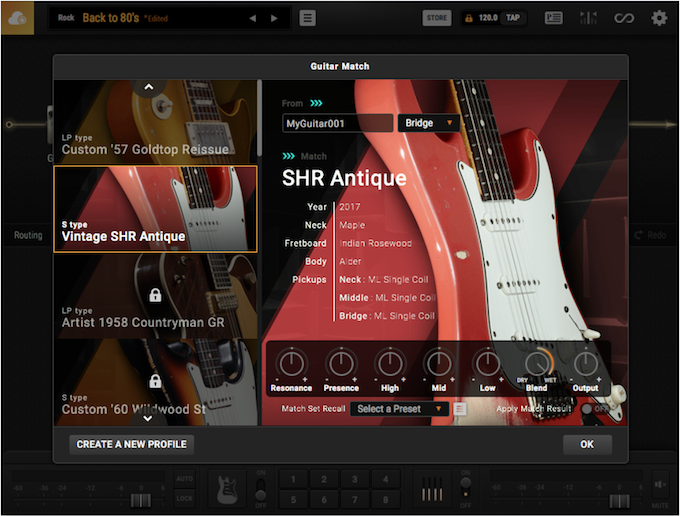Click the tempo value 120.0
Screen dimensions: 680x516
[488, 18]
